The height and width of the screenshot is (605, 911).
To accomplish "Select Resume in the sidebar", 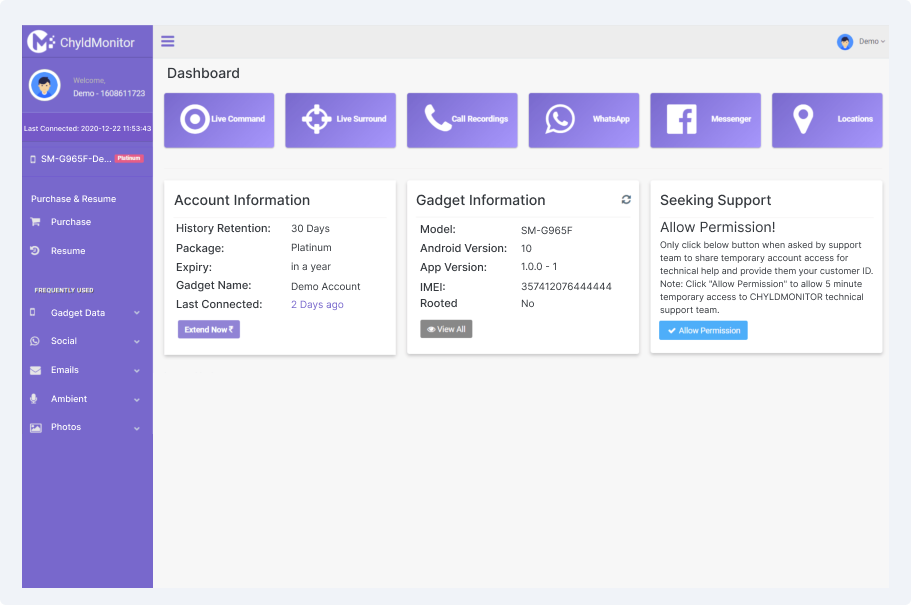I will pyautogui.click(x=68, y=251).
